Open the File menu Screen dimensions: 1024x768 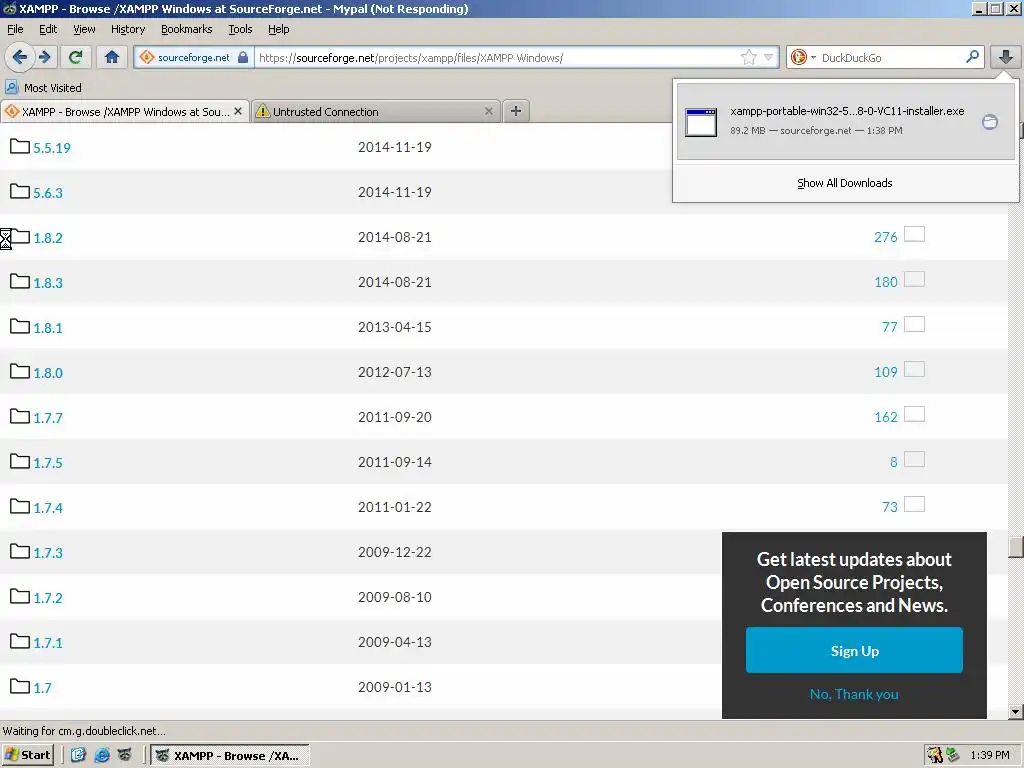(x=15, y=29)
